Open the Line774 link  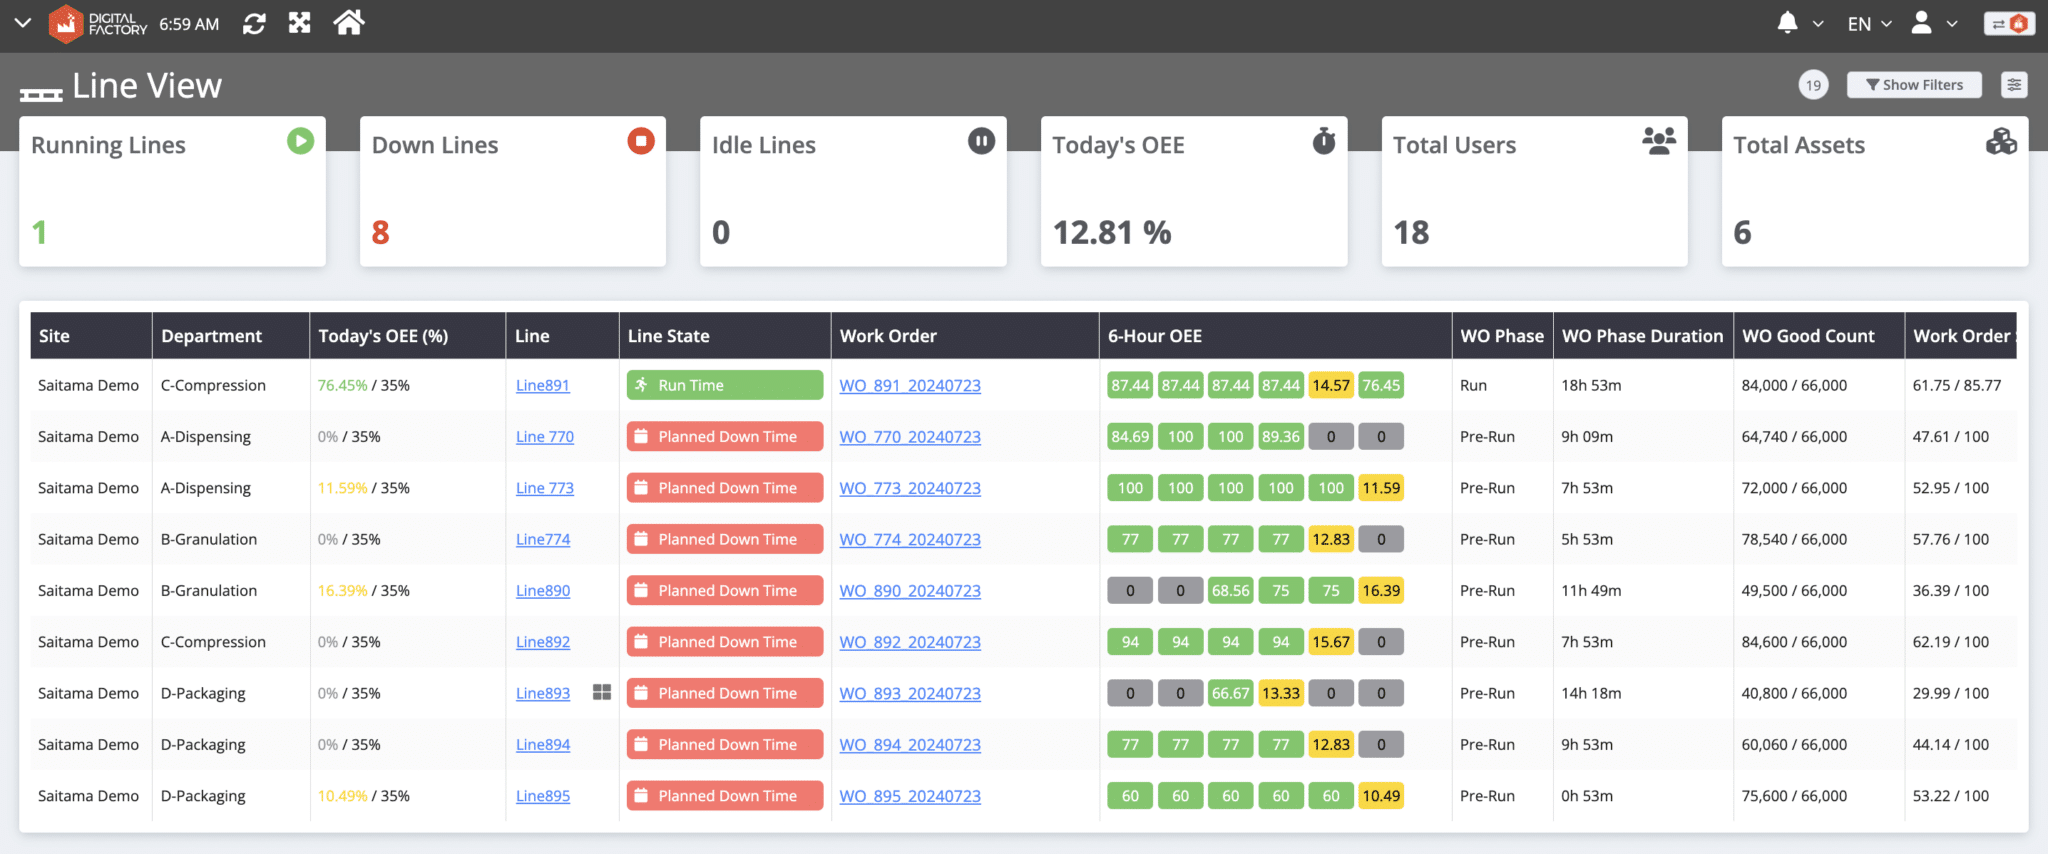pos(543,540)
